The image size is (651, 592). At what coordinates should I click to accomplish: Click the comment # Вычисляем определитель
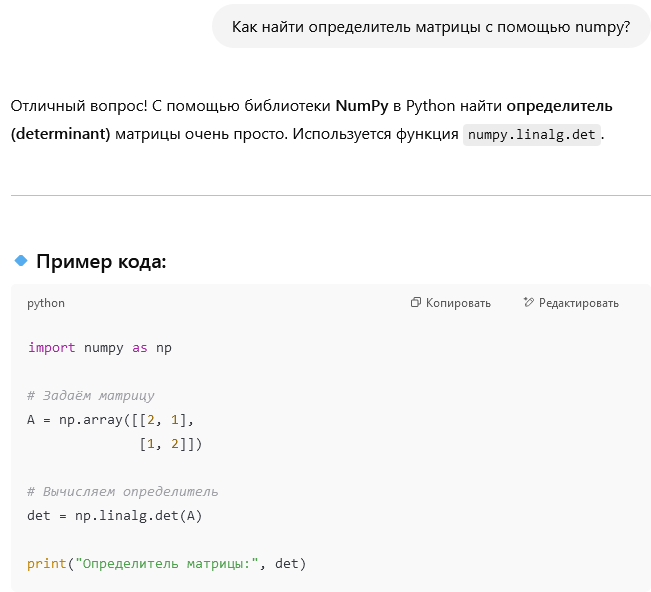(122, 491)
